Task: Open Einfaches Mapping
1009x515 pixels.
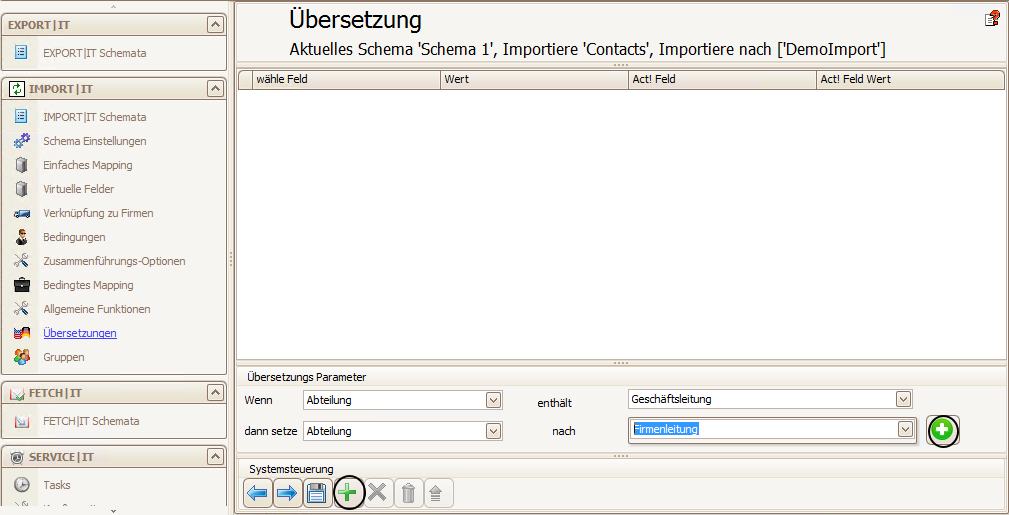Action: (88, 165)
